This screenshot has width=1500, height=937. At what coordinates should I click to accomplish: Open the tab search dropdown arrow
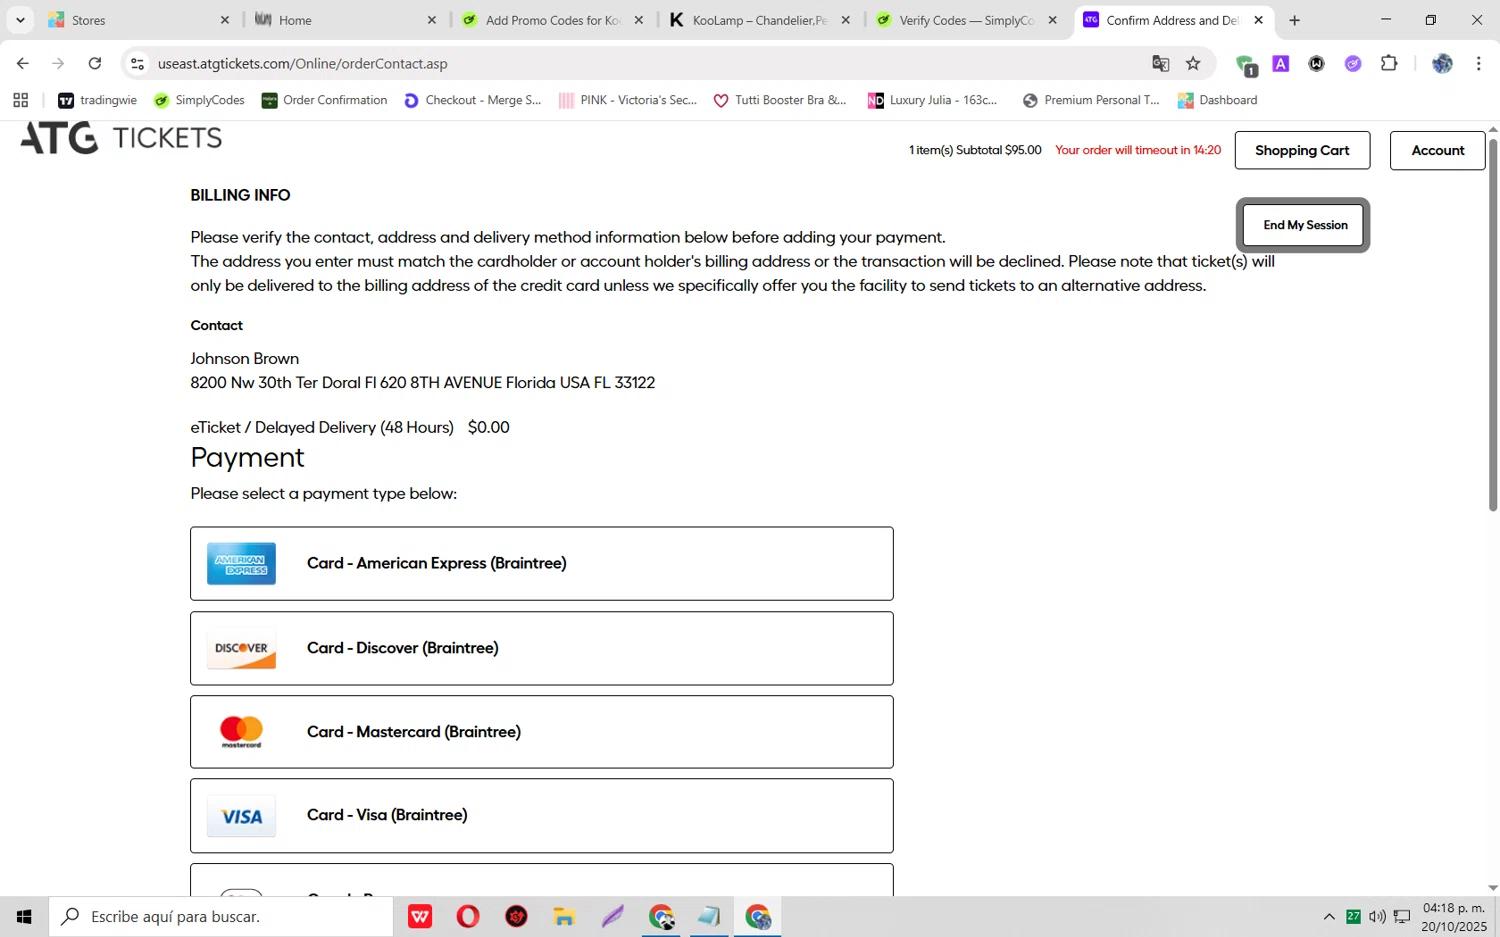pos(20,20)
